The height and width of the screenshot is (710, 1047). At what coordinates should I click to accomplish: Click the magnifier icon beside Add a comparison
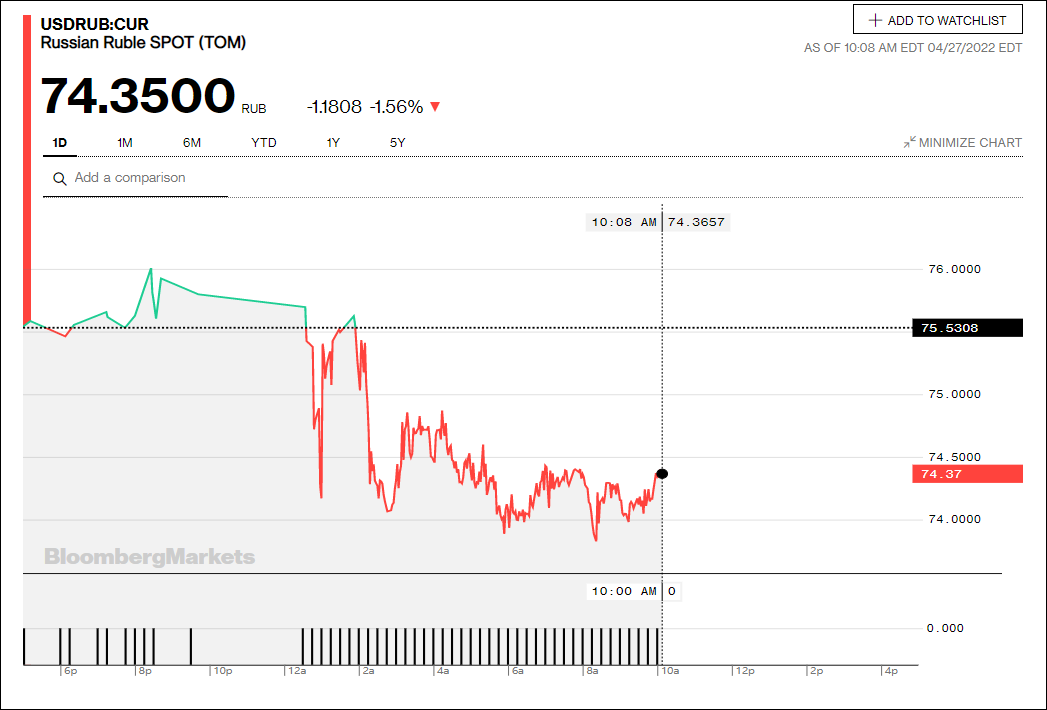(59, 179)
